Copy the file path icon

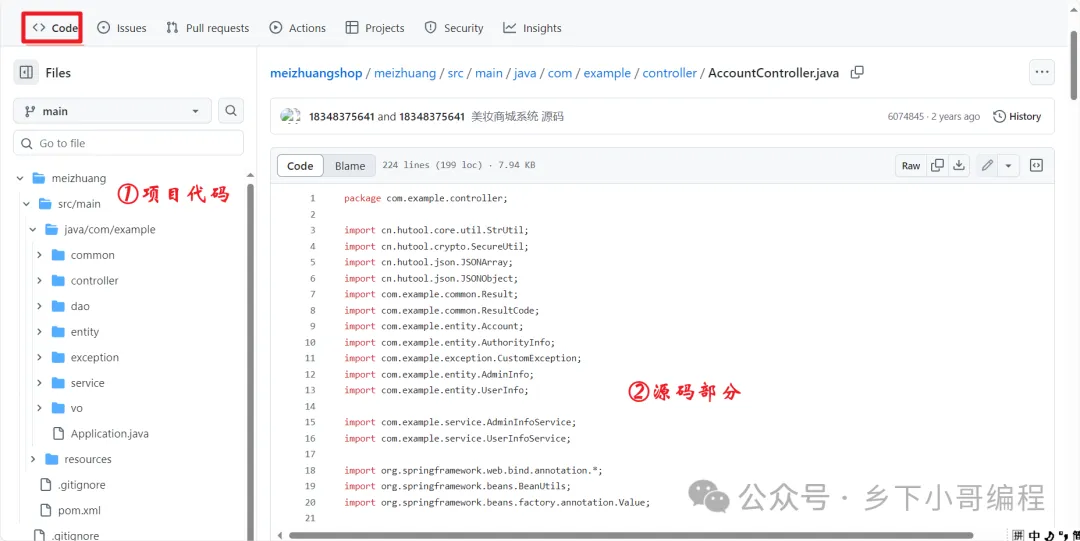click(x=857, y=72)
